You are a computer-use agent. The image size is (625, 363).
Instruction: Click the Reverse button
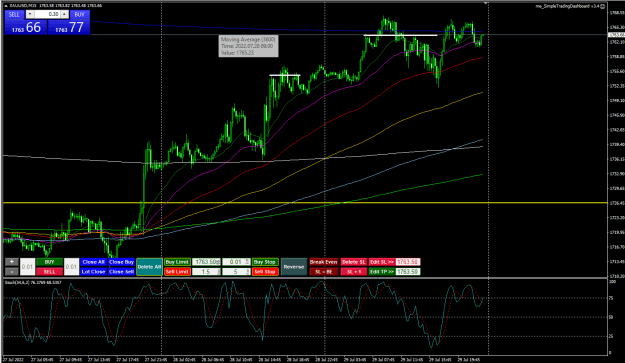294,267
